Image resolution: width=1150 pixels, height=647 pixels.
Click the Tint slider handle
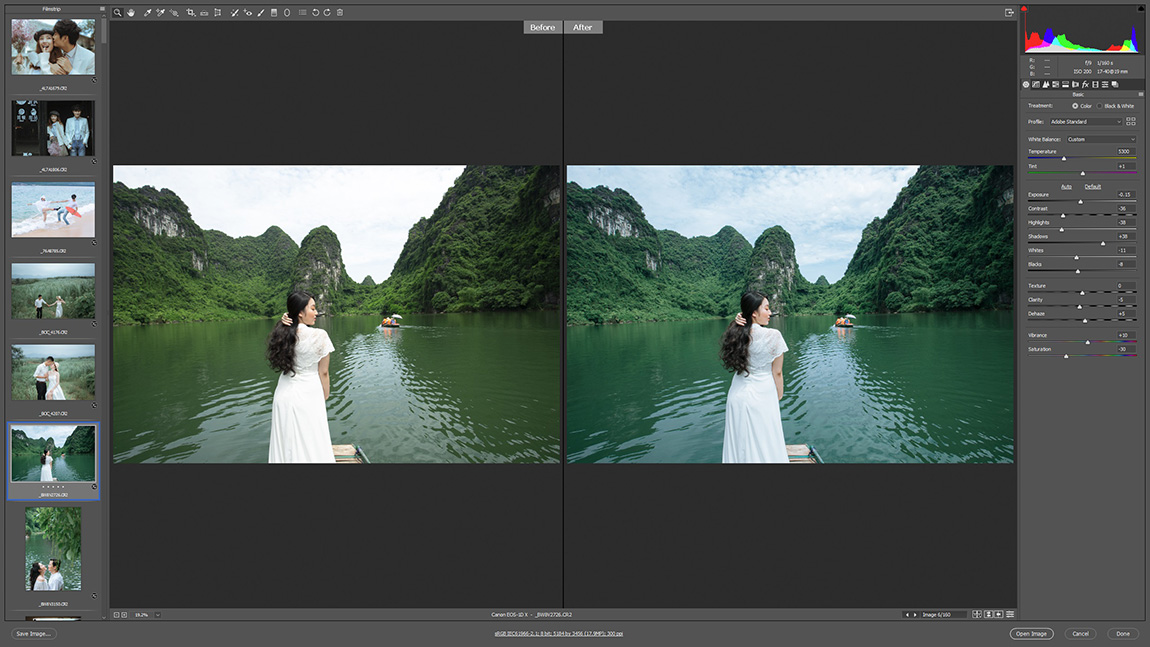tap(1083, 173)
